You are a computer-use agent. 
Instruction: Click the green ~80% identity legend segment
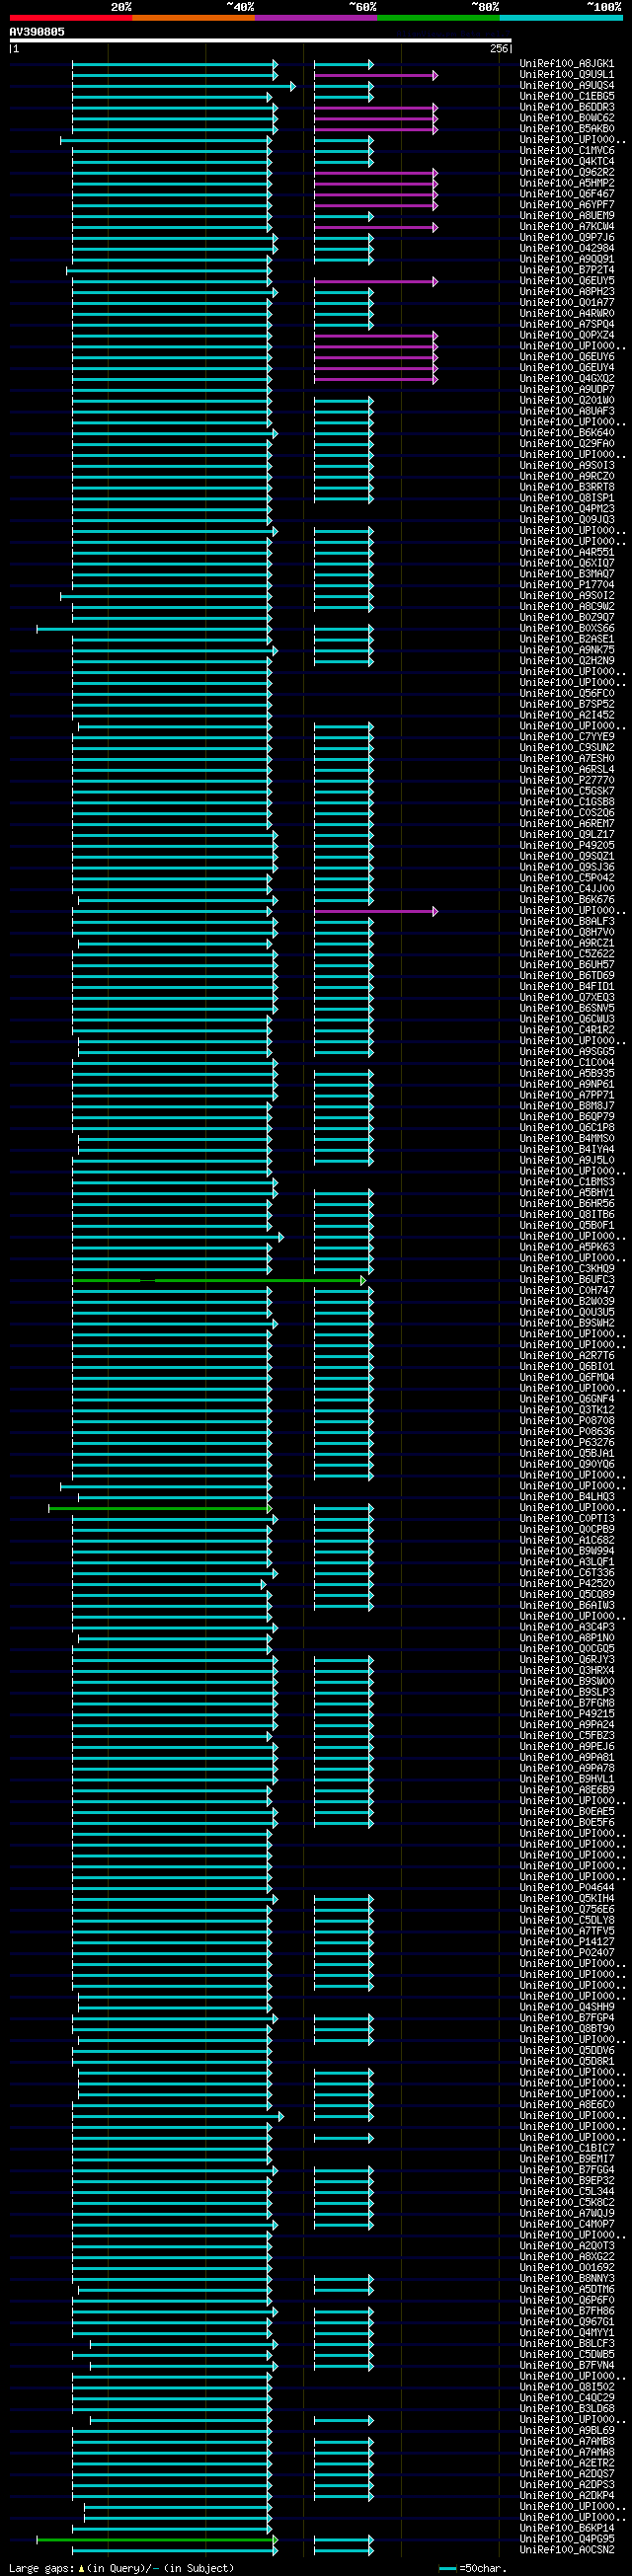pos(438,18)
